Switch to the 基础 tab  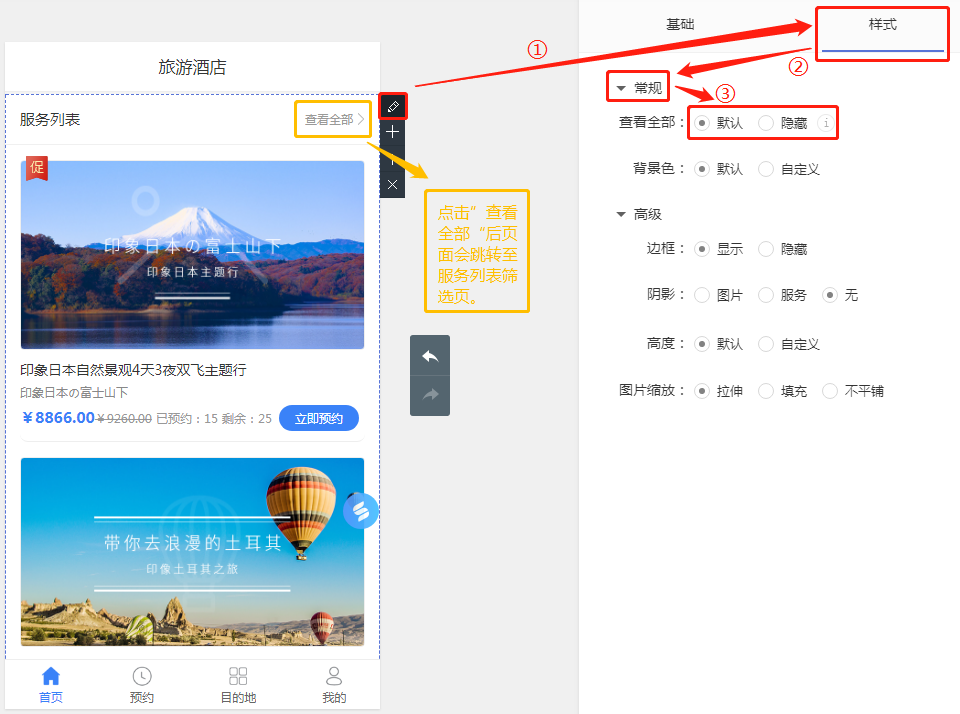point(680,23)
